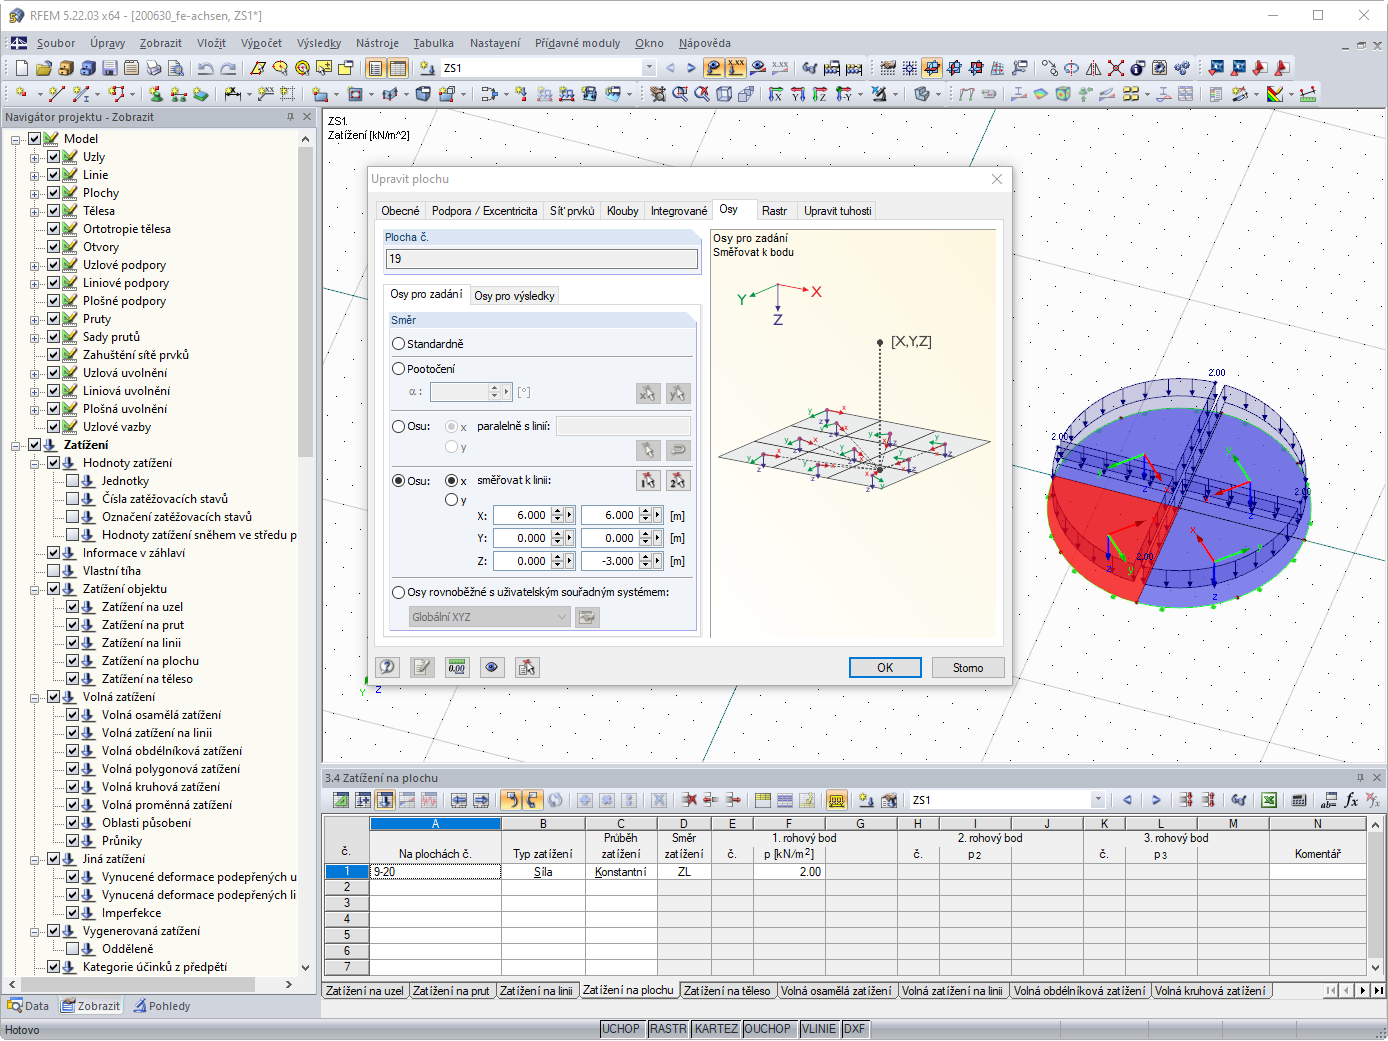This screenshot has width=1388, height=1041.
Task: Switch to the 'Síť prvků' tab
Action: coord(571,211)
